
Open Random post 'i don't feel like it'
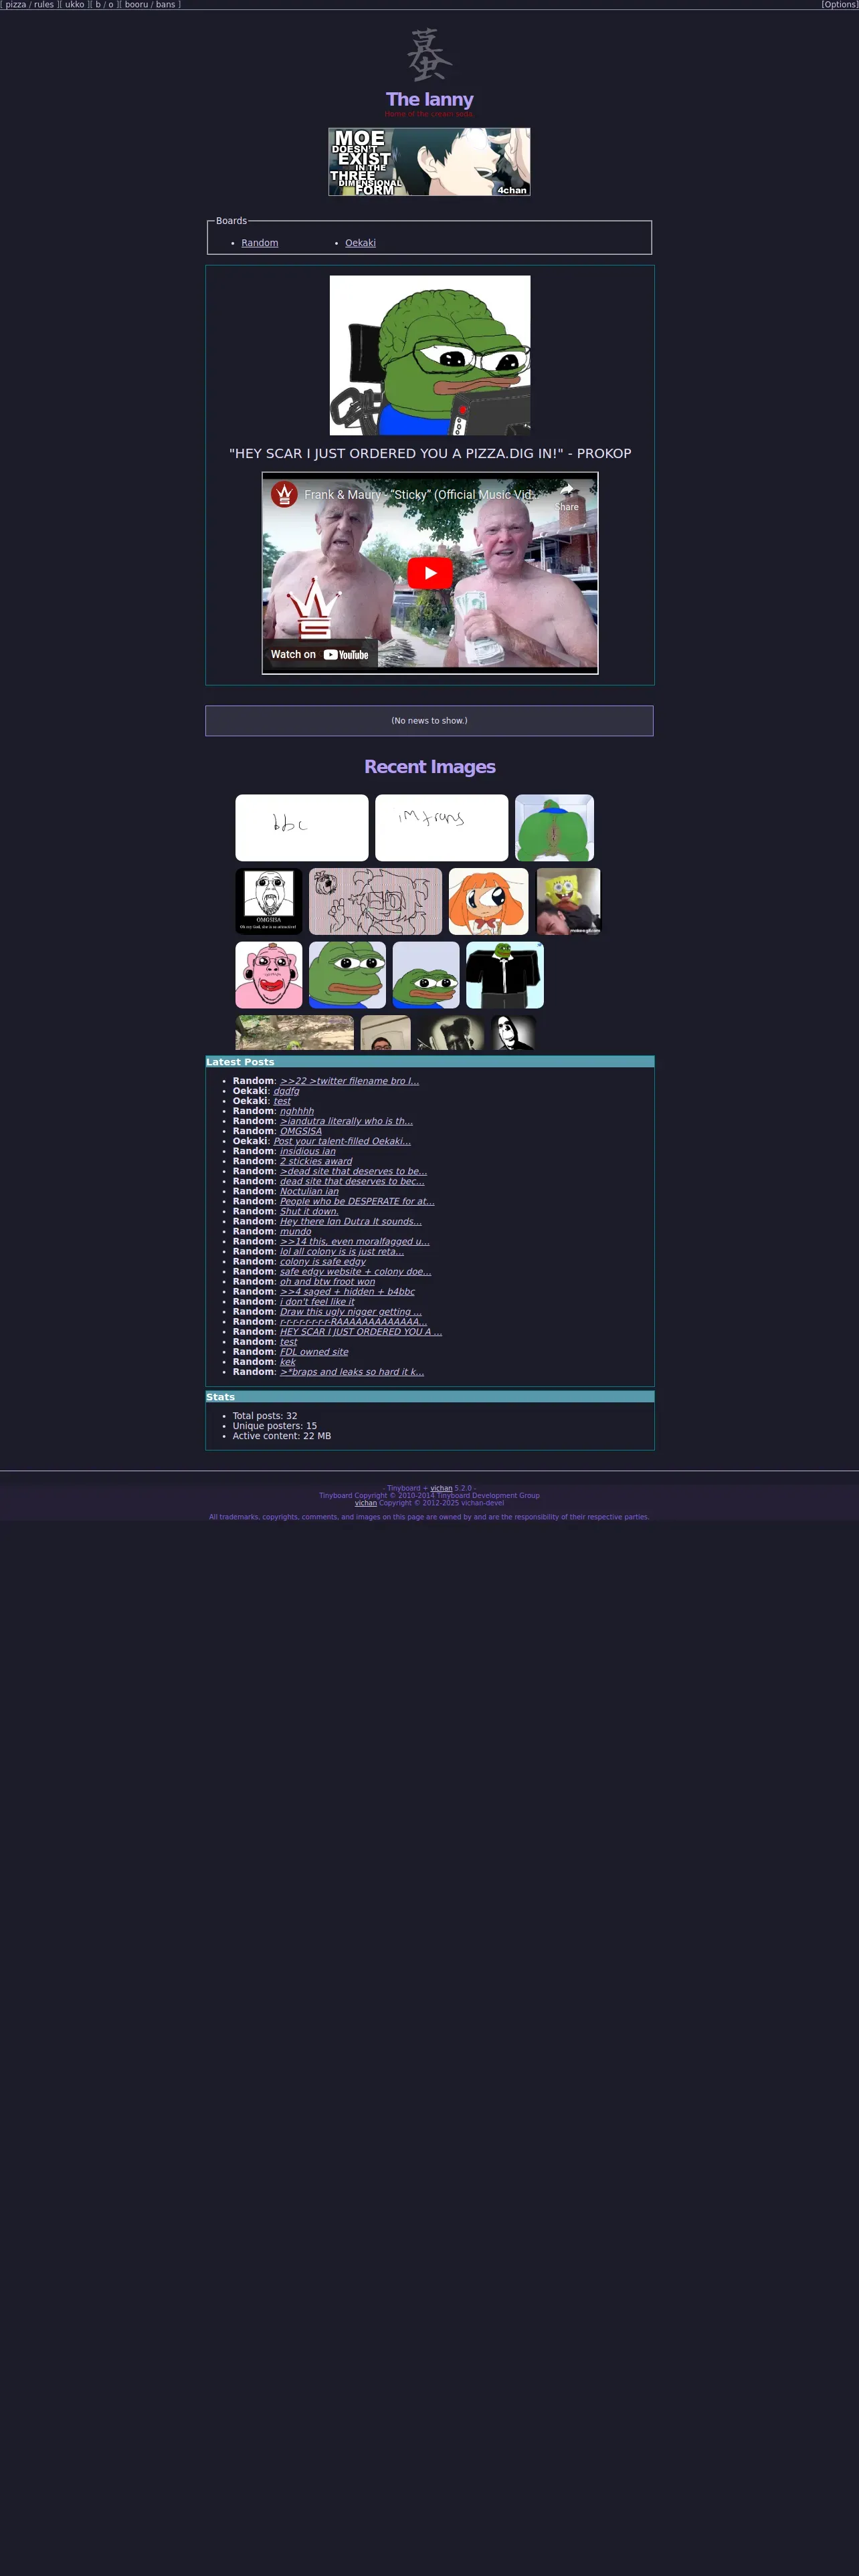tap(317, 1301)
